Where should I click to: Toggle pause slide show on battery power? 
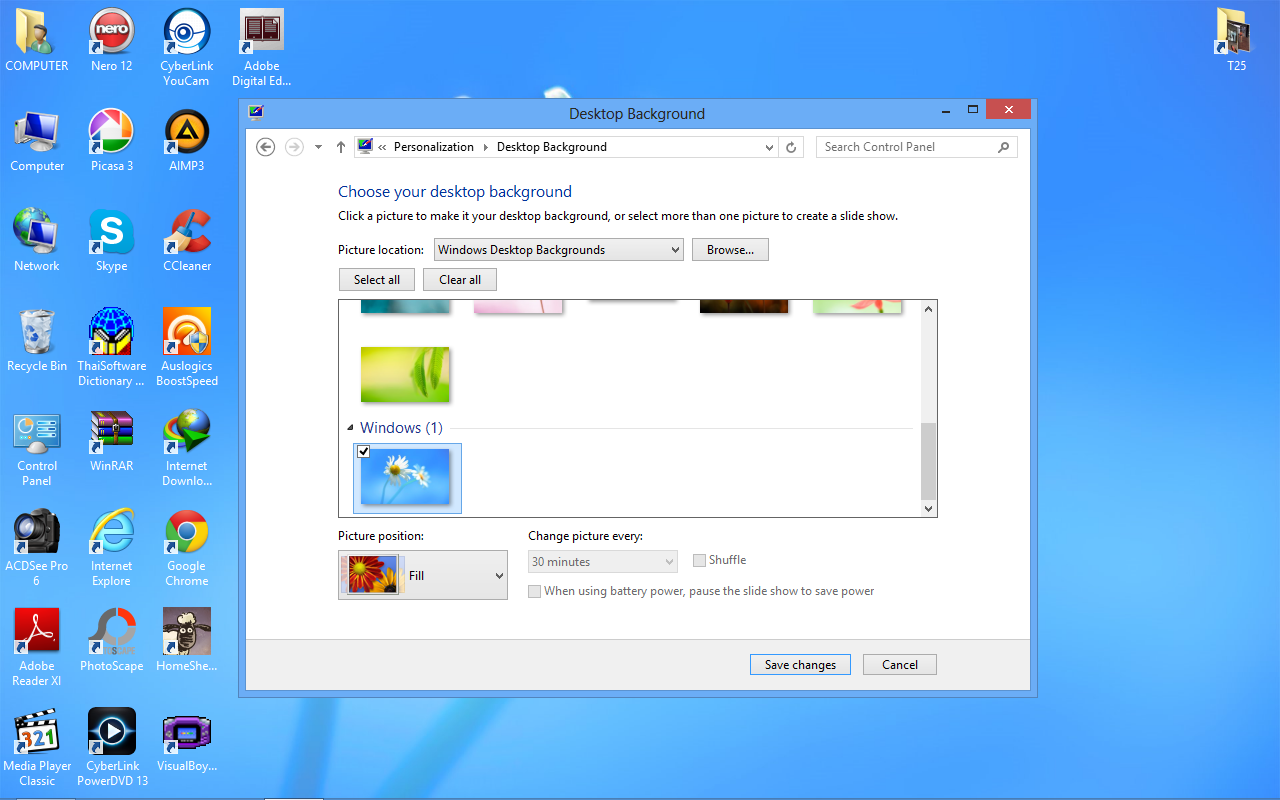535,591
